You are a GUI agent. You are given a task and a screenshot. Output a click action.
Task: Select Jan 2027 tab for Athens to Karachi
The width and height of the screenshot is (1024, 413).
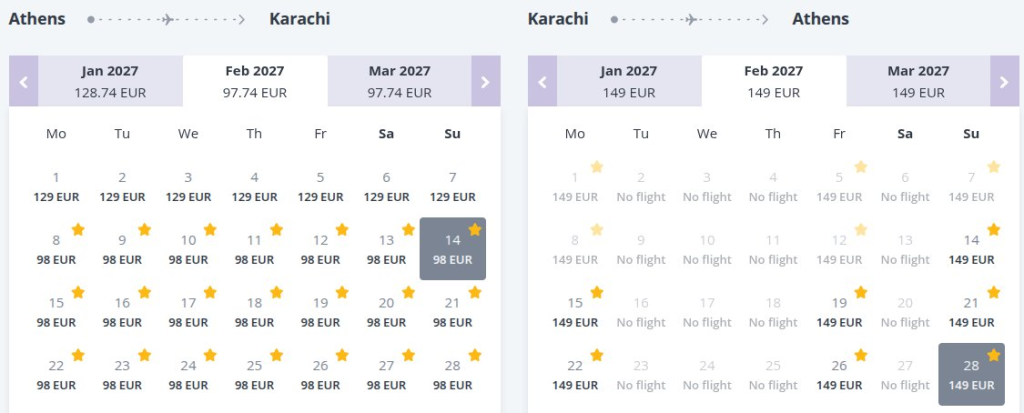click(110, 81)
